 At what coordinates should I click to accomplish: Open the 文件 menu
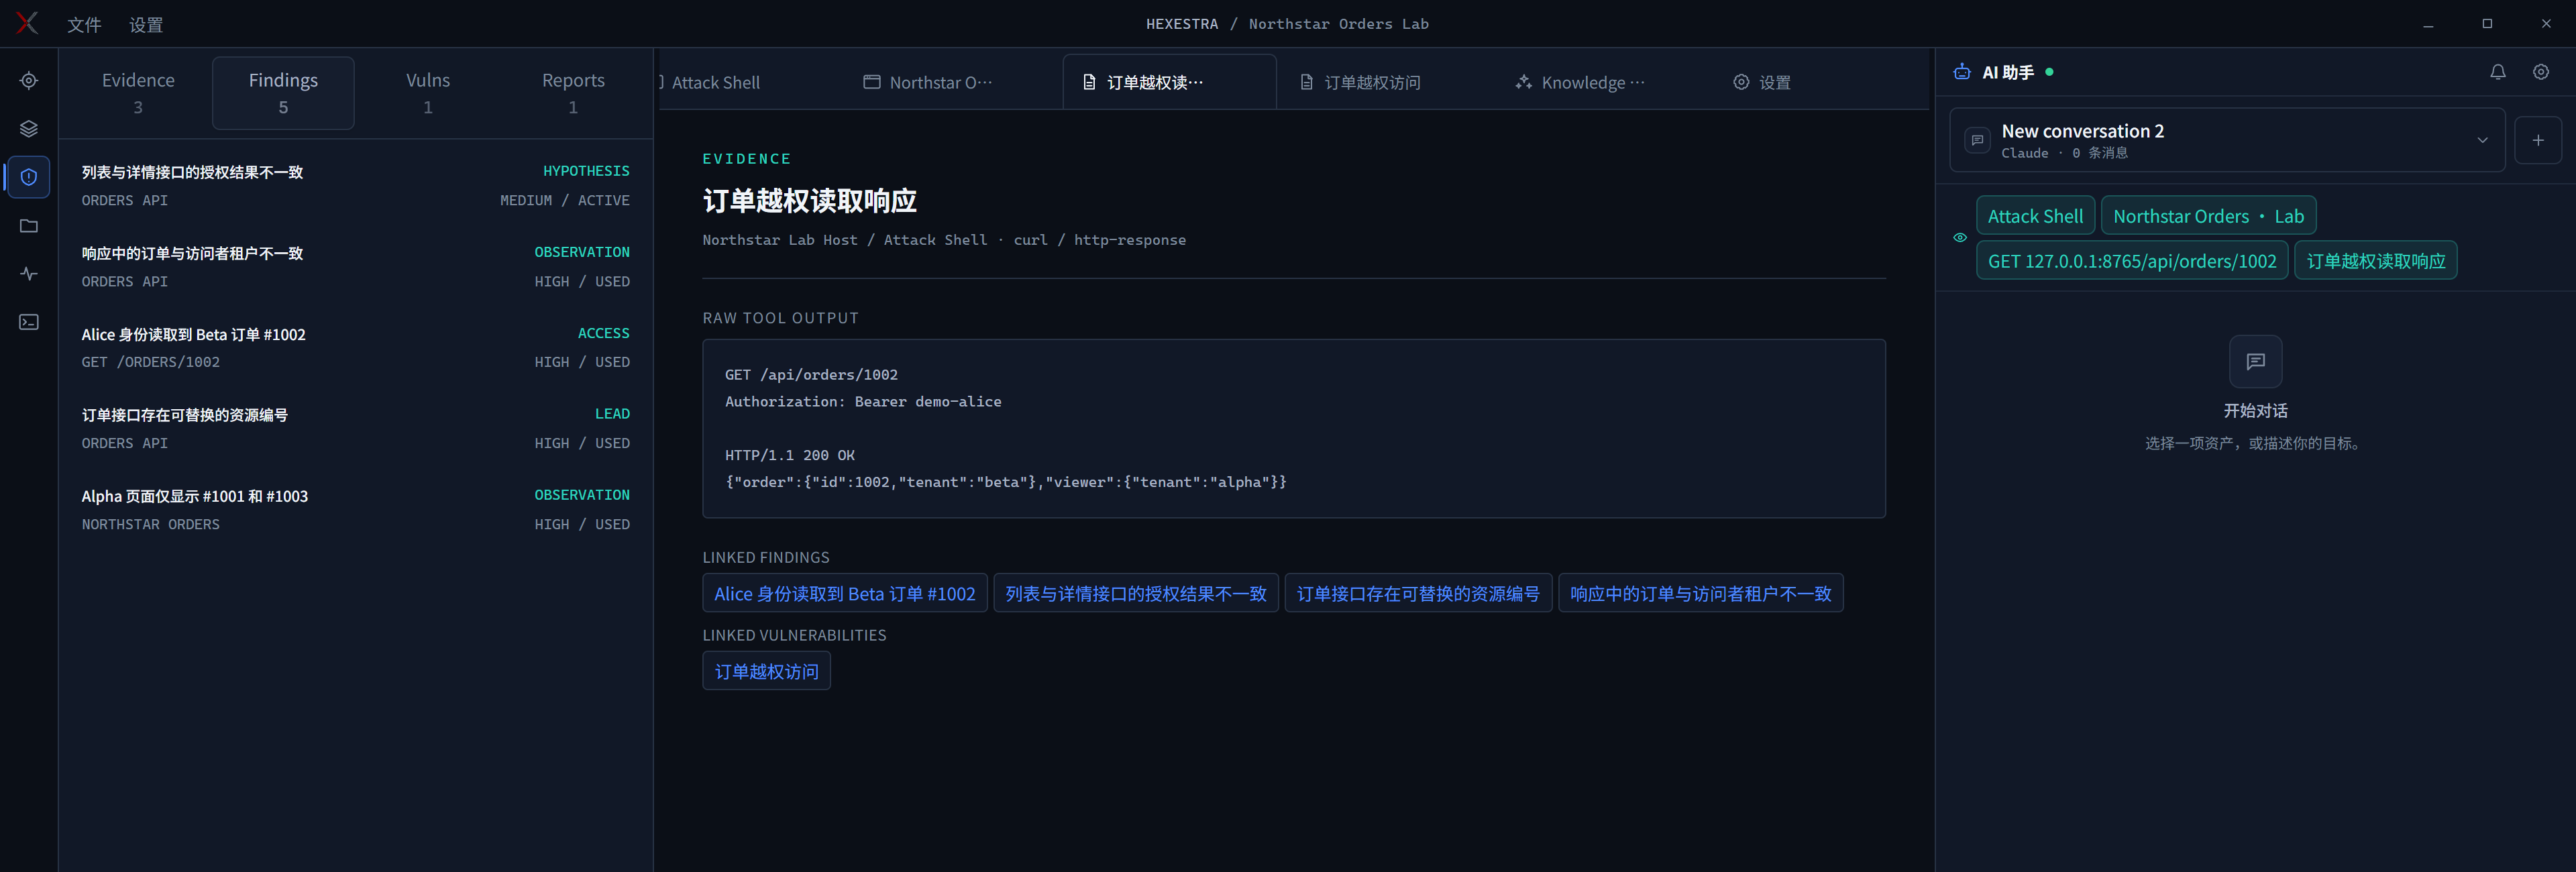[x=84, y=24]
